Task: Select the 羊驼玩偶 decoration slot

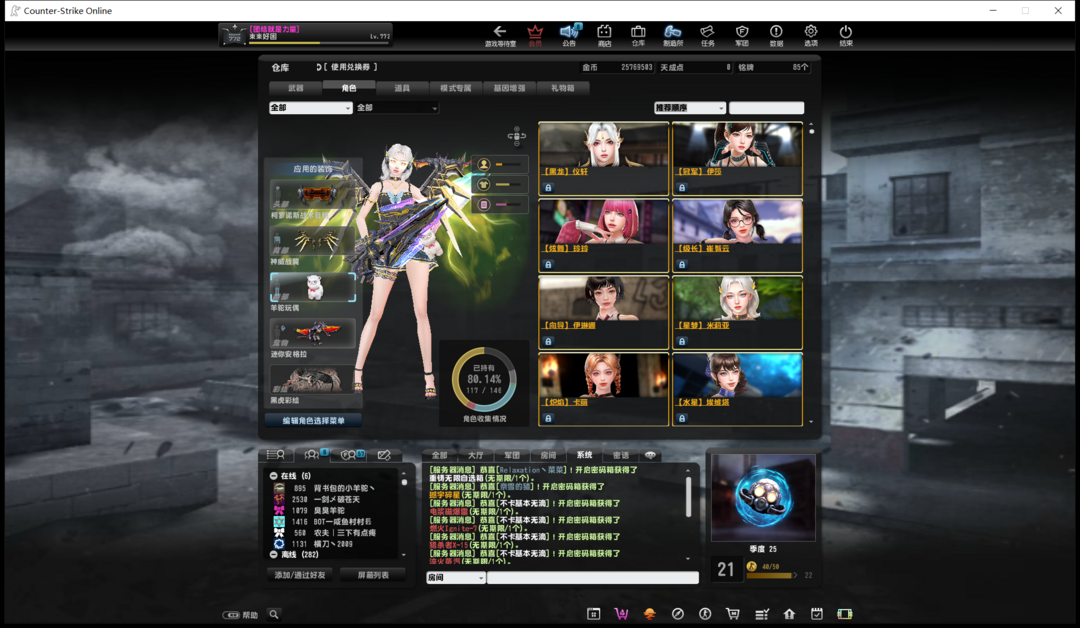Action: pyautogui.click(x=312, y=288)
